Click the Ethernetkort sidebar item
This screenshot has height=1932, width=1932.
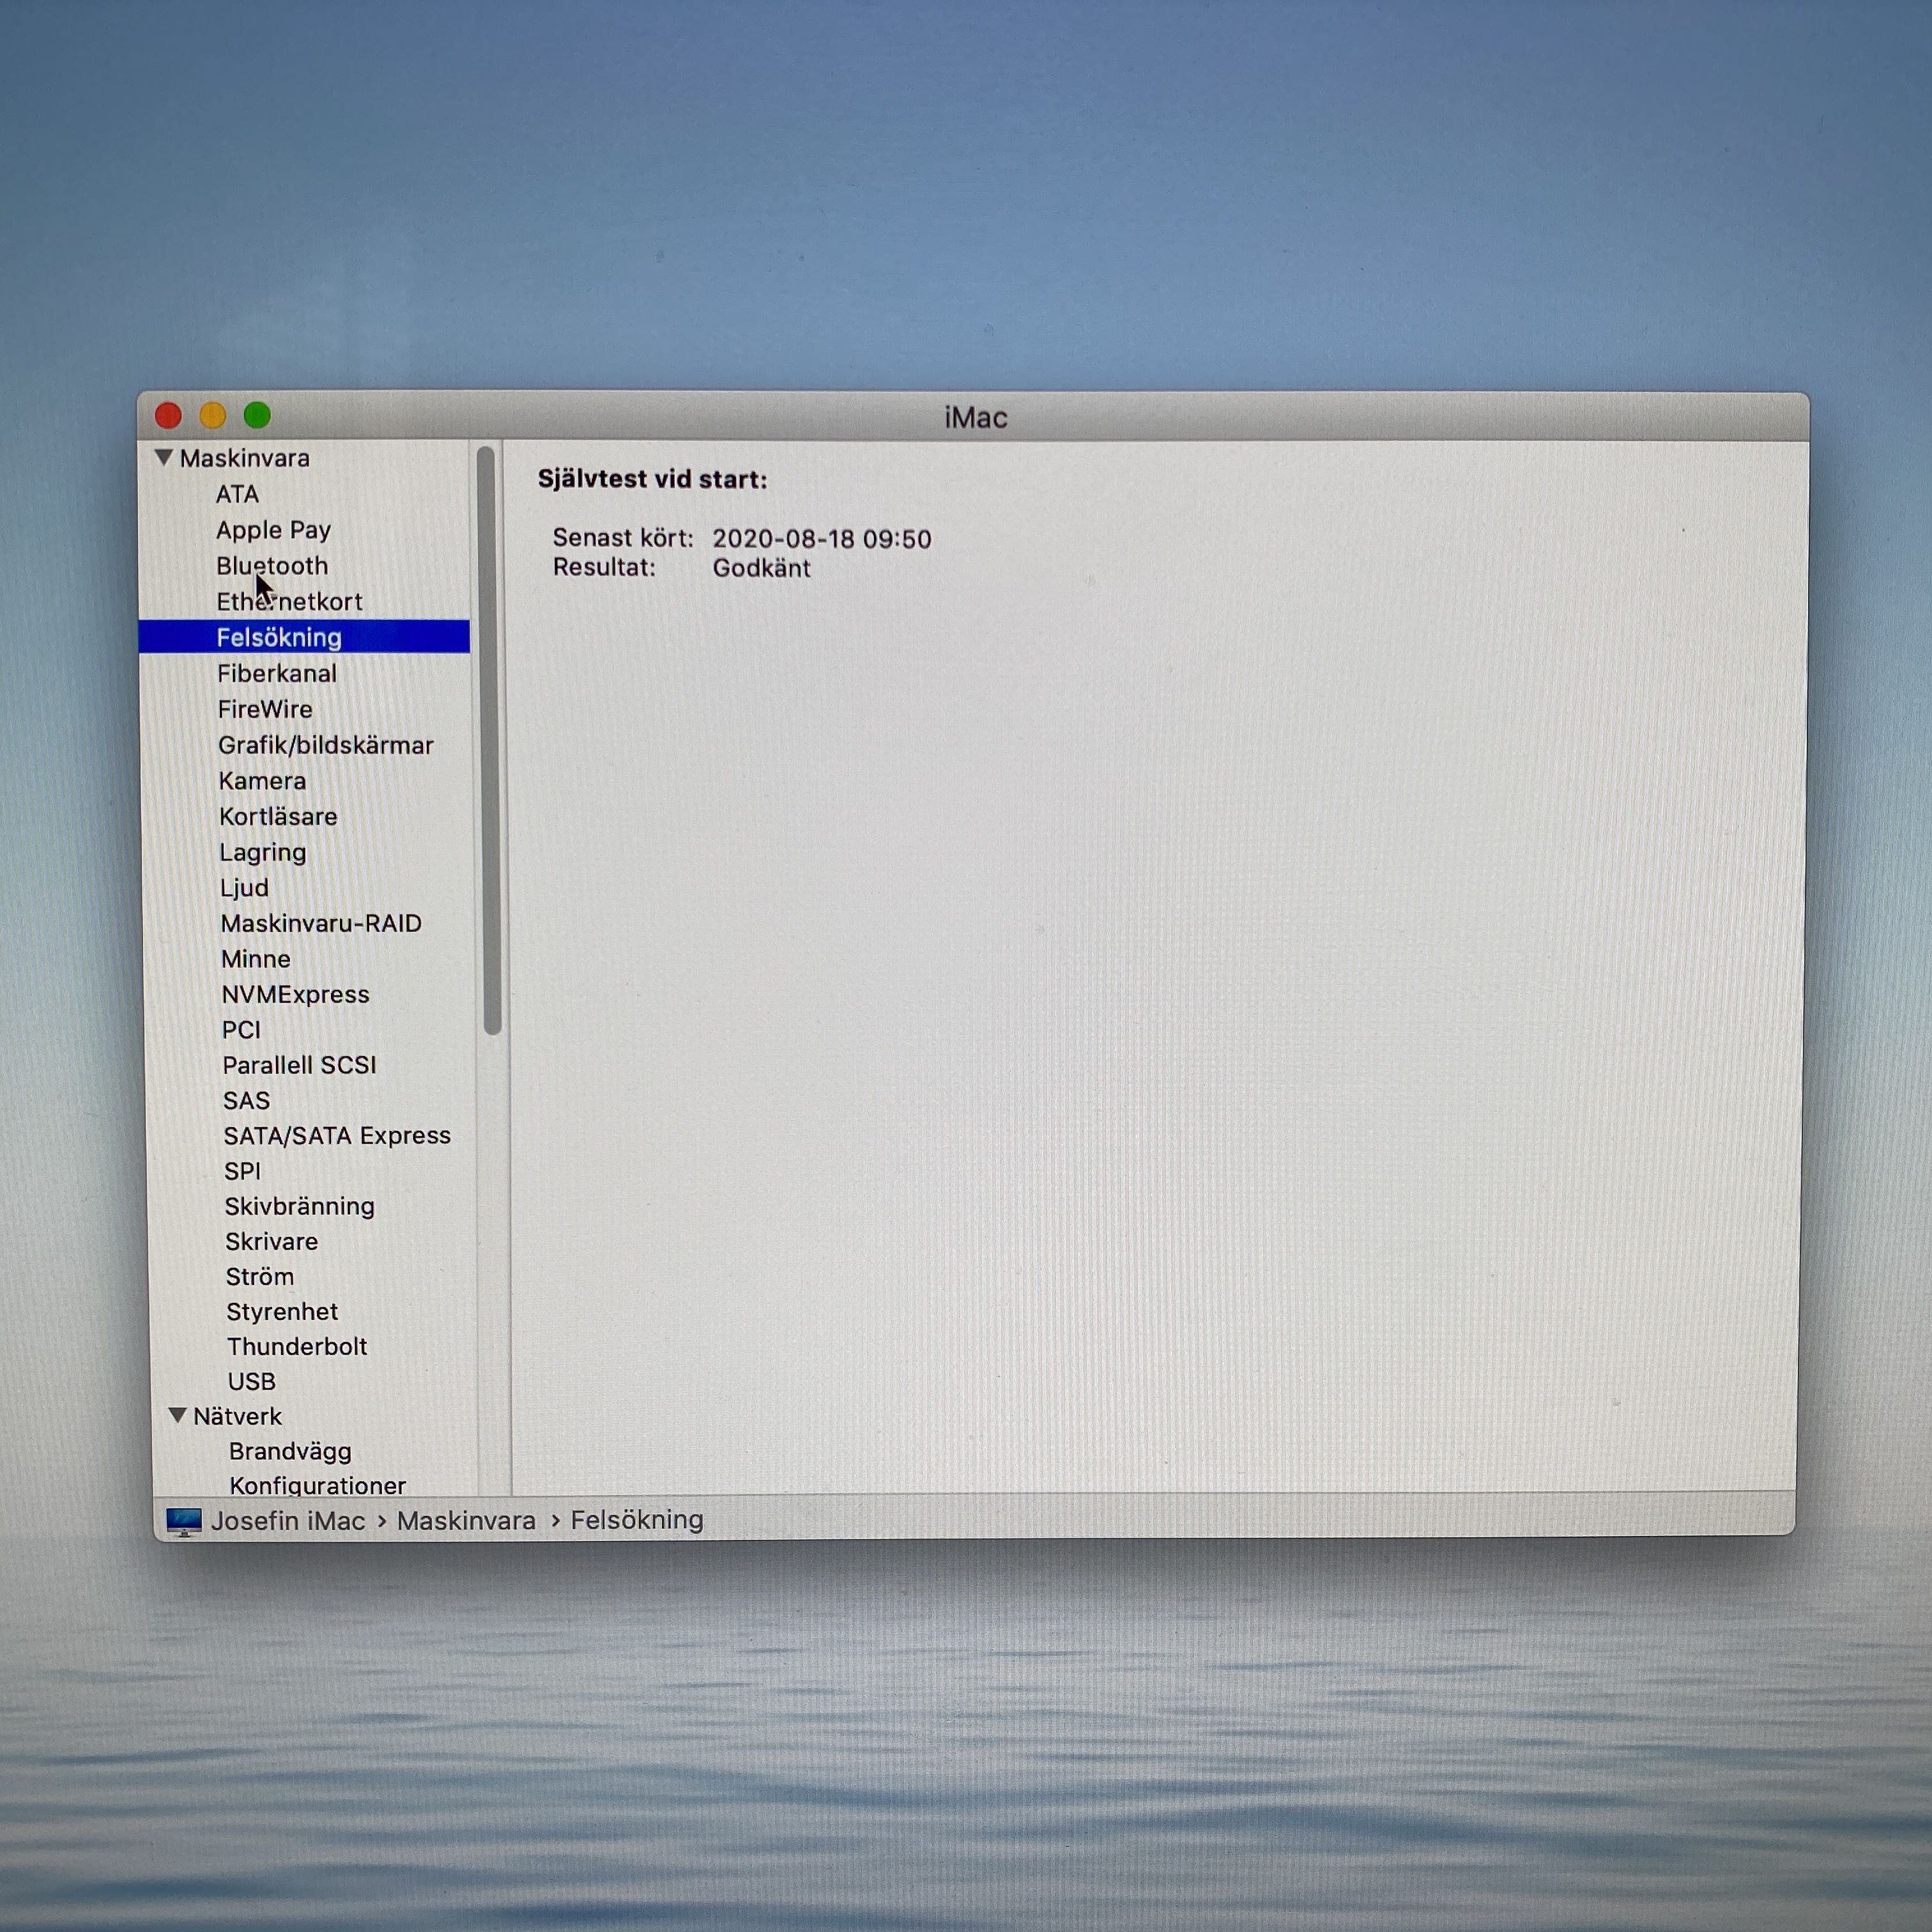[x=290, y=602]
